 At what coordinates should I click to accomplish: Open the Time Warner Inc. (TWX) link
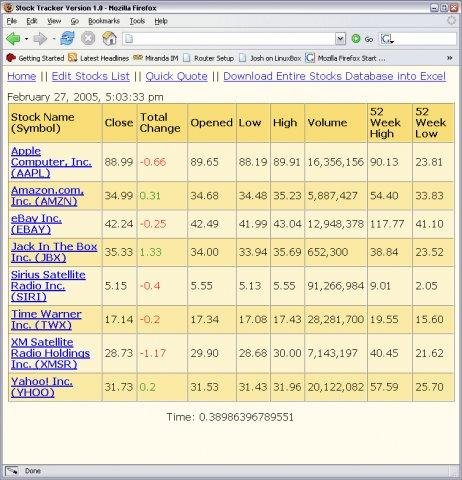pos(46,319)
